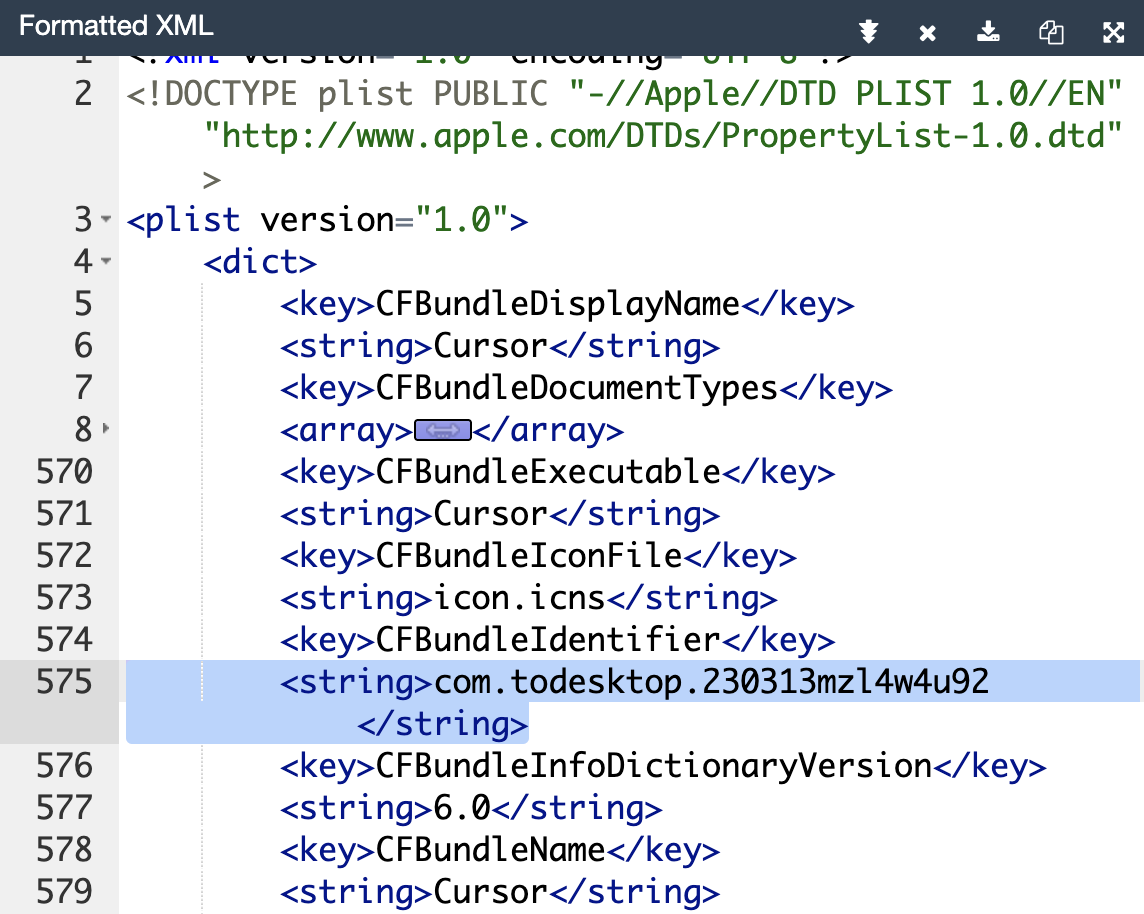Toggle fullscreen view of Formatted XML panel
Screen dimensions: 1144x914
coord(1113,32)
